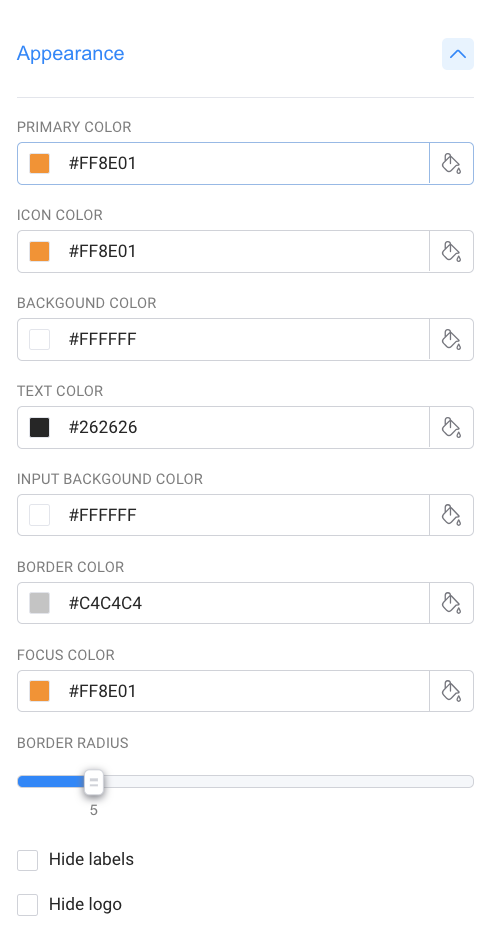Open paint bucket picker for Input Background Color
This screenshot has height=926, width=488.
[x=451, y=515]
